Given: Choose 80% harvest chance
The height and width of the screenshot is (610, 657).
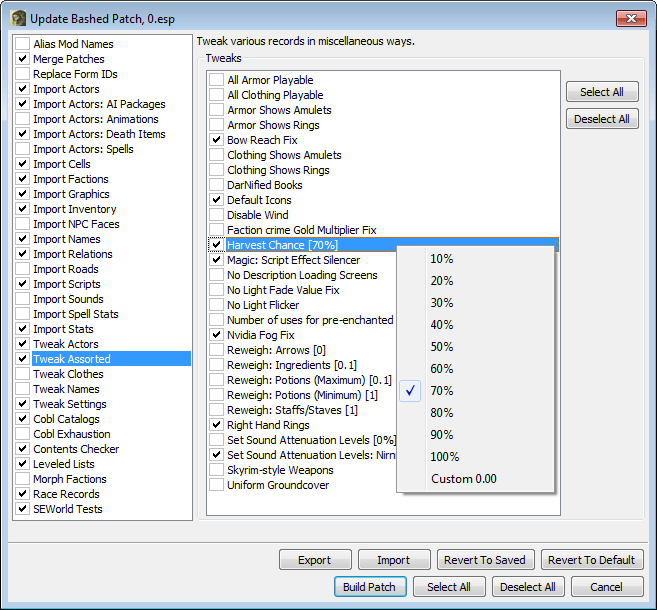Looking at the screenshot, I should (475, 413).
